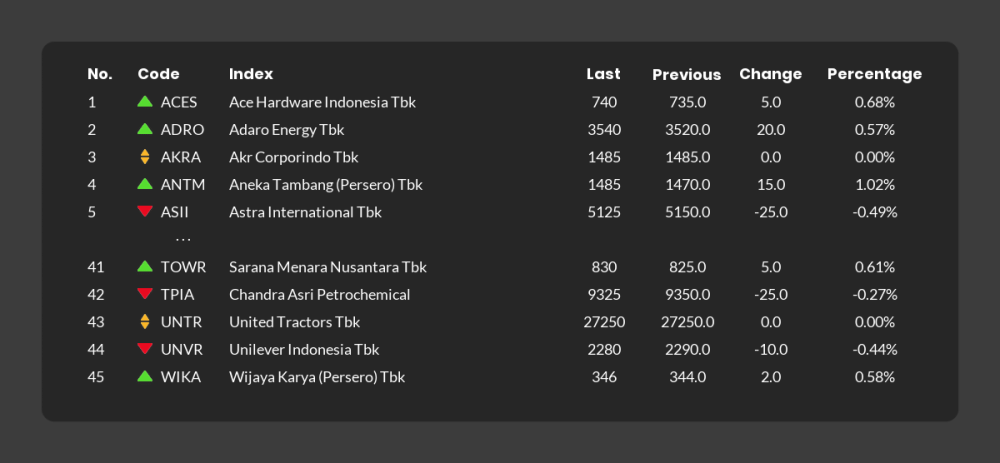Sort by the Last column header
Viewport: 1000px width, 463px height.
(x=603, y=74)
